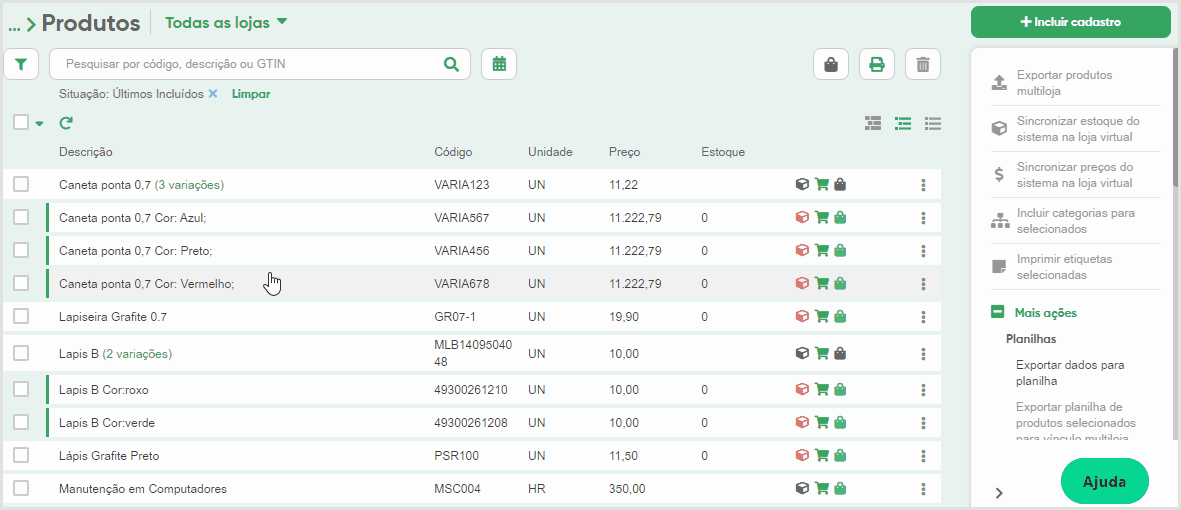1181x510 pixels.
Task: Click the Preço column header
Action: pos(624,152)
